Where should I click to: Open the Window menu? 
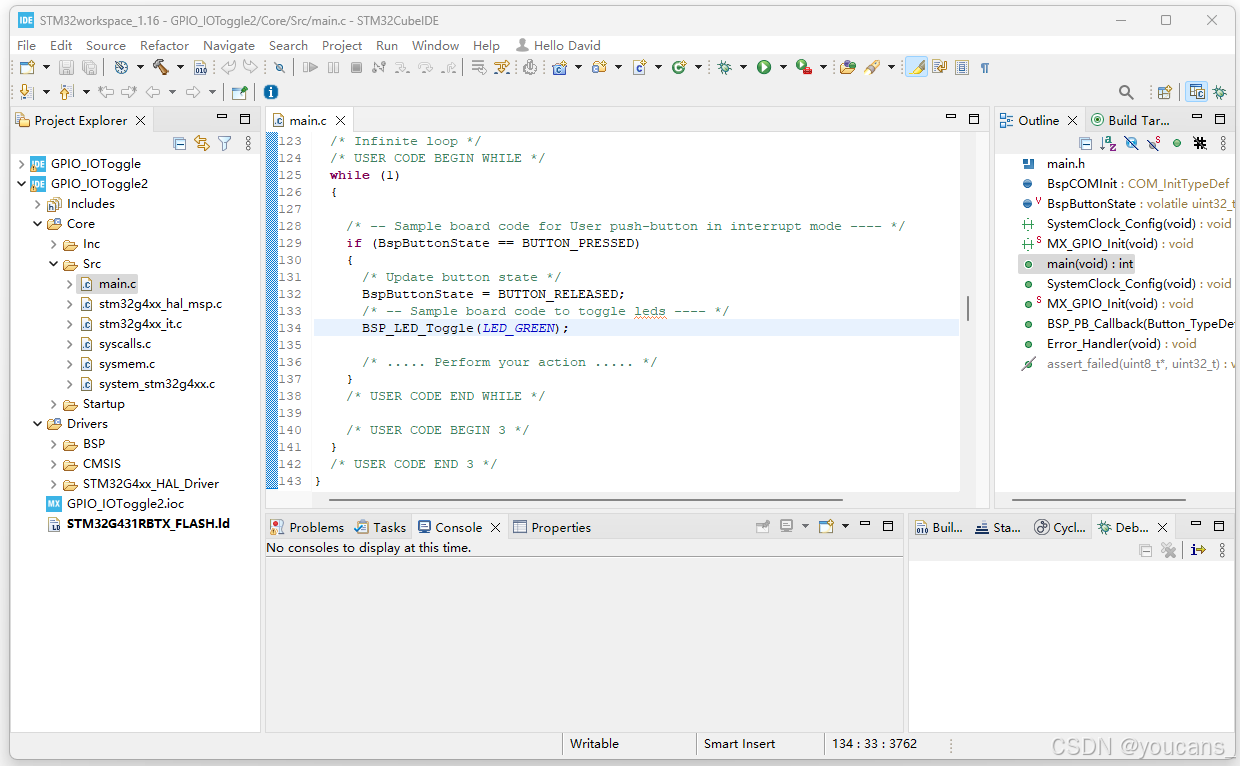click(435, 45)
